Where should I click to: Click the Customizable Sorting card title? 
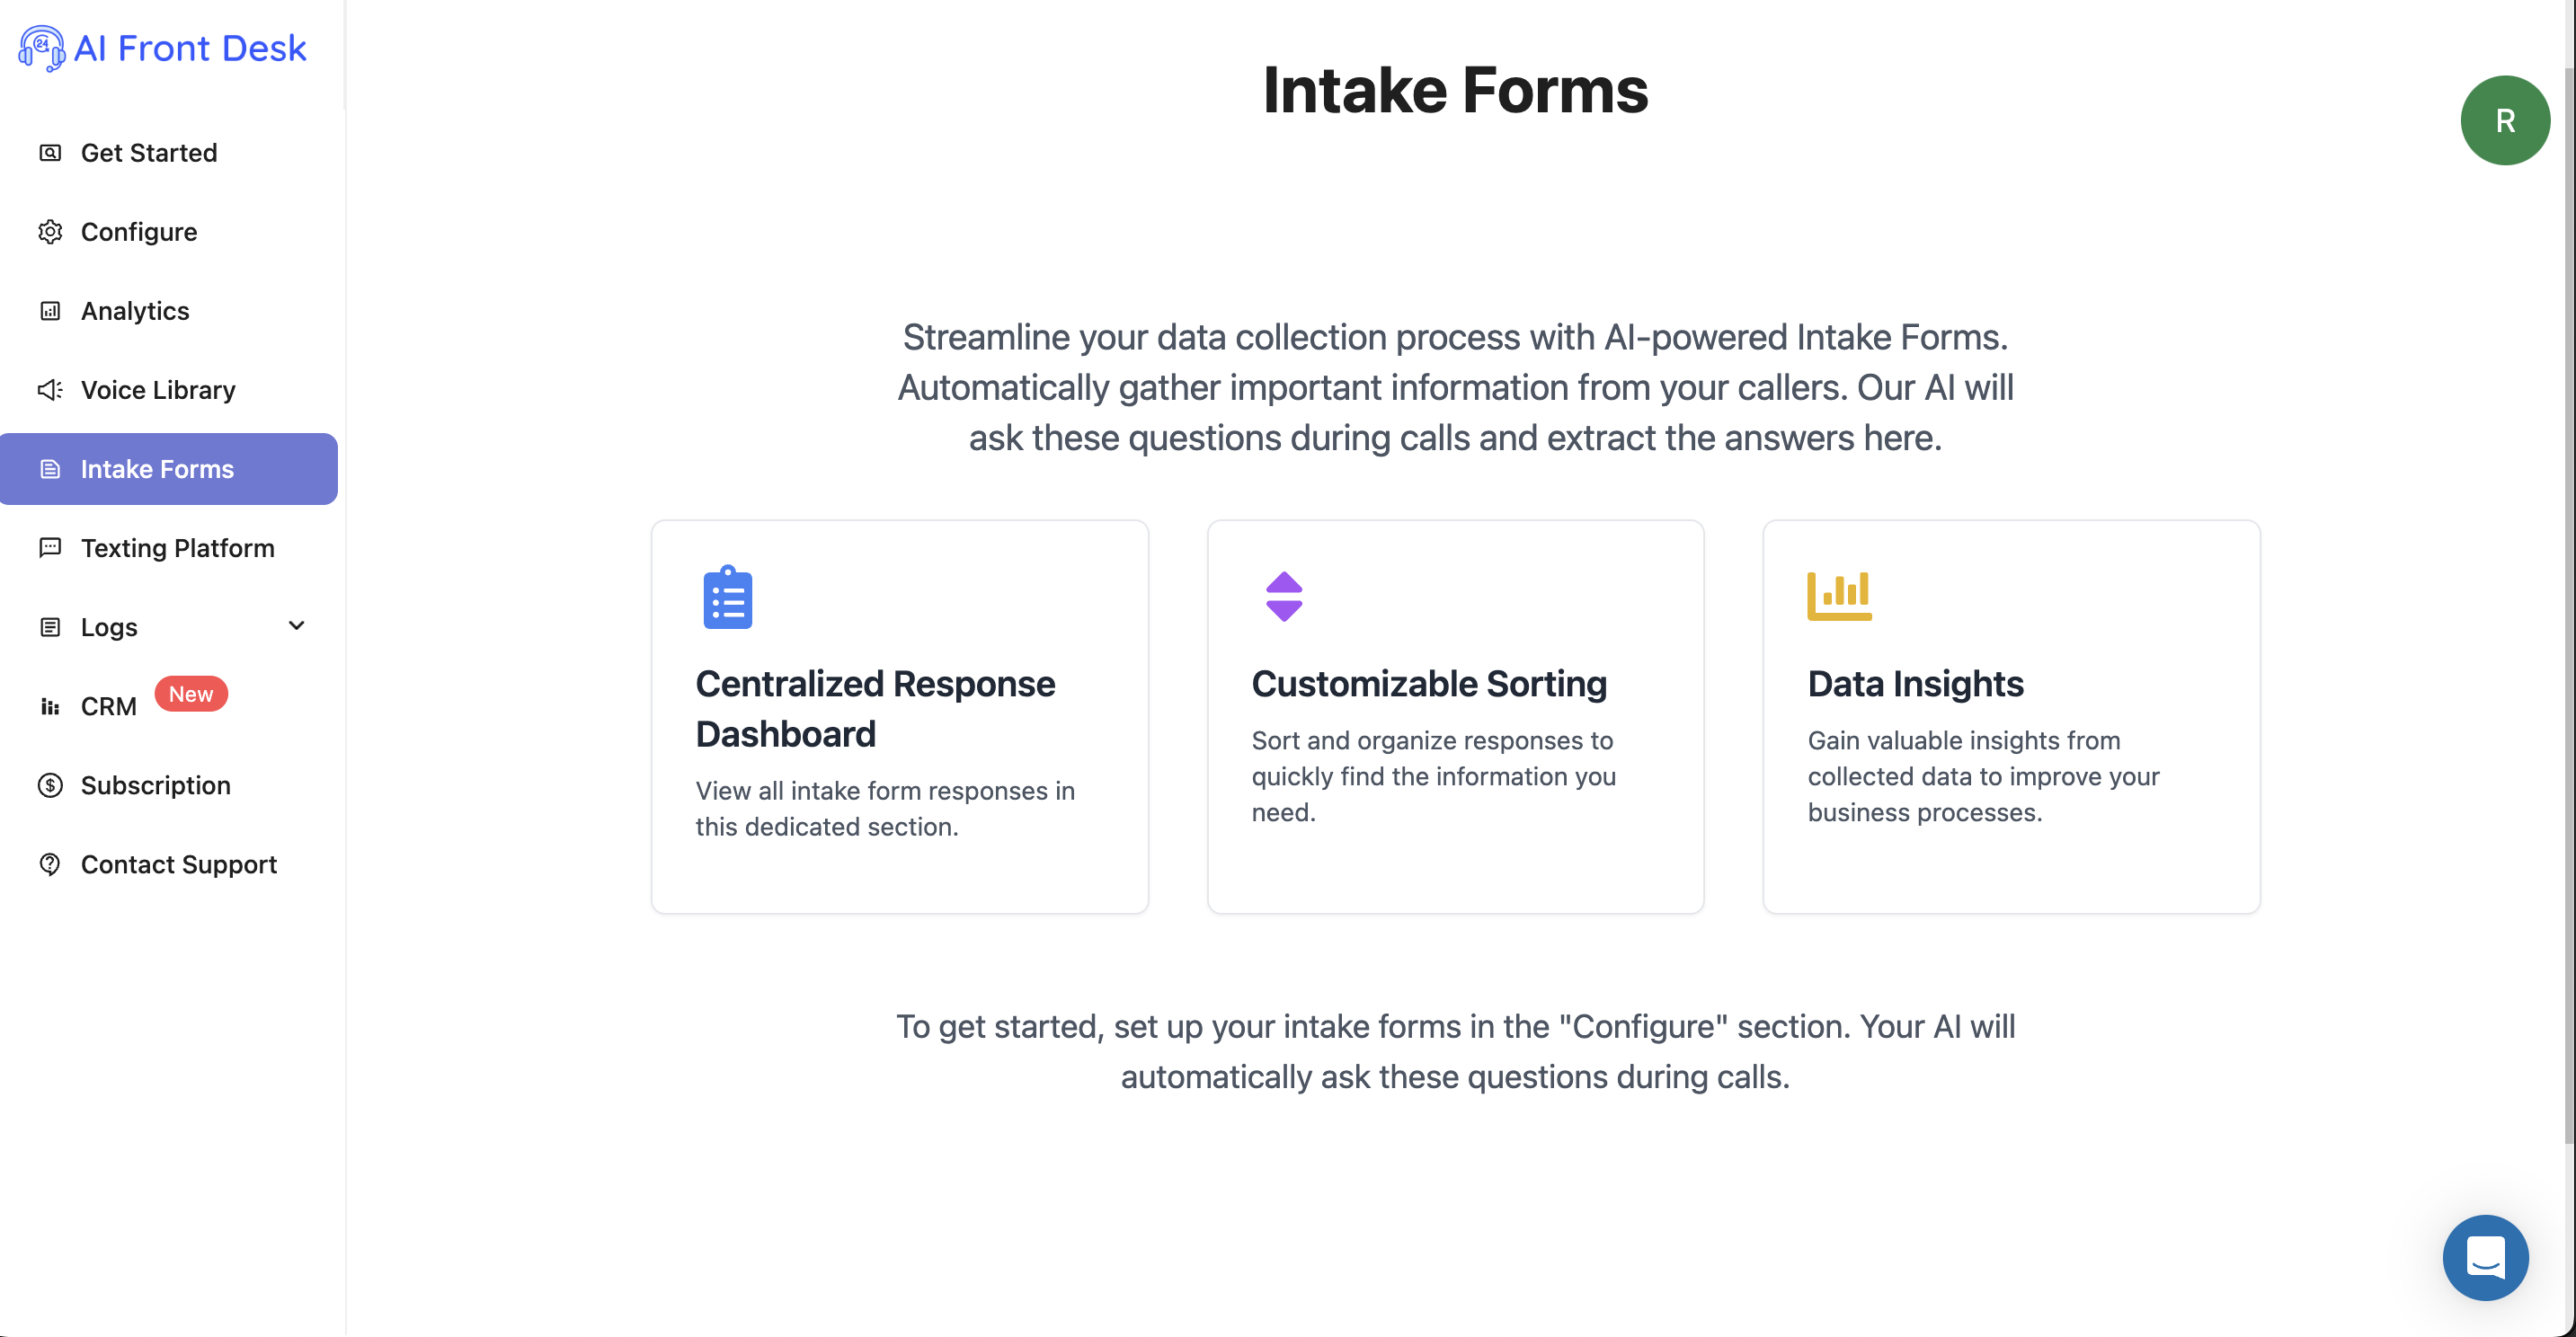pyautogui.click(x=1429, y=684)
